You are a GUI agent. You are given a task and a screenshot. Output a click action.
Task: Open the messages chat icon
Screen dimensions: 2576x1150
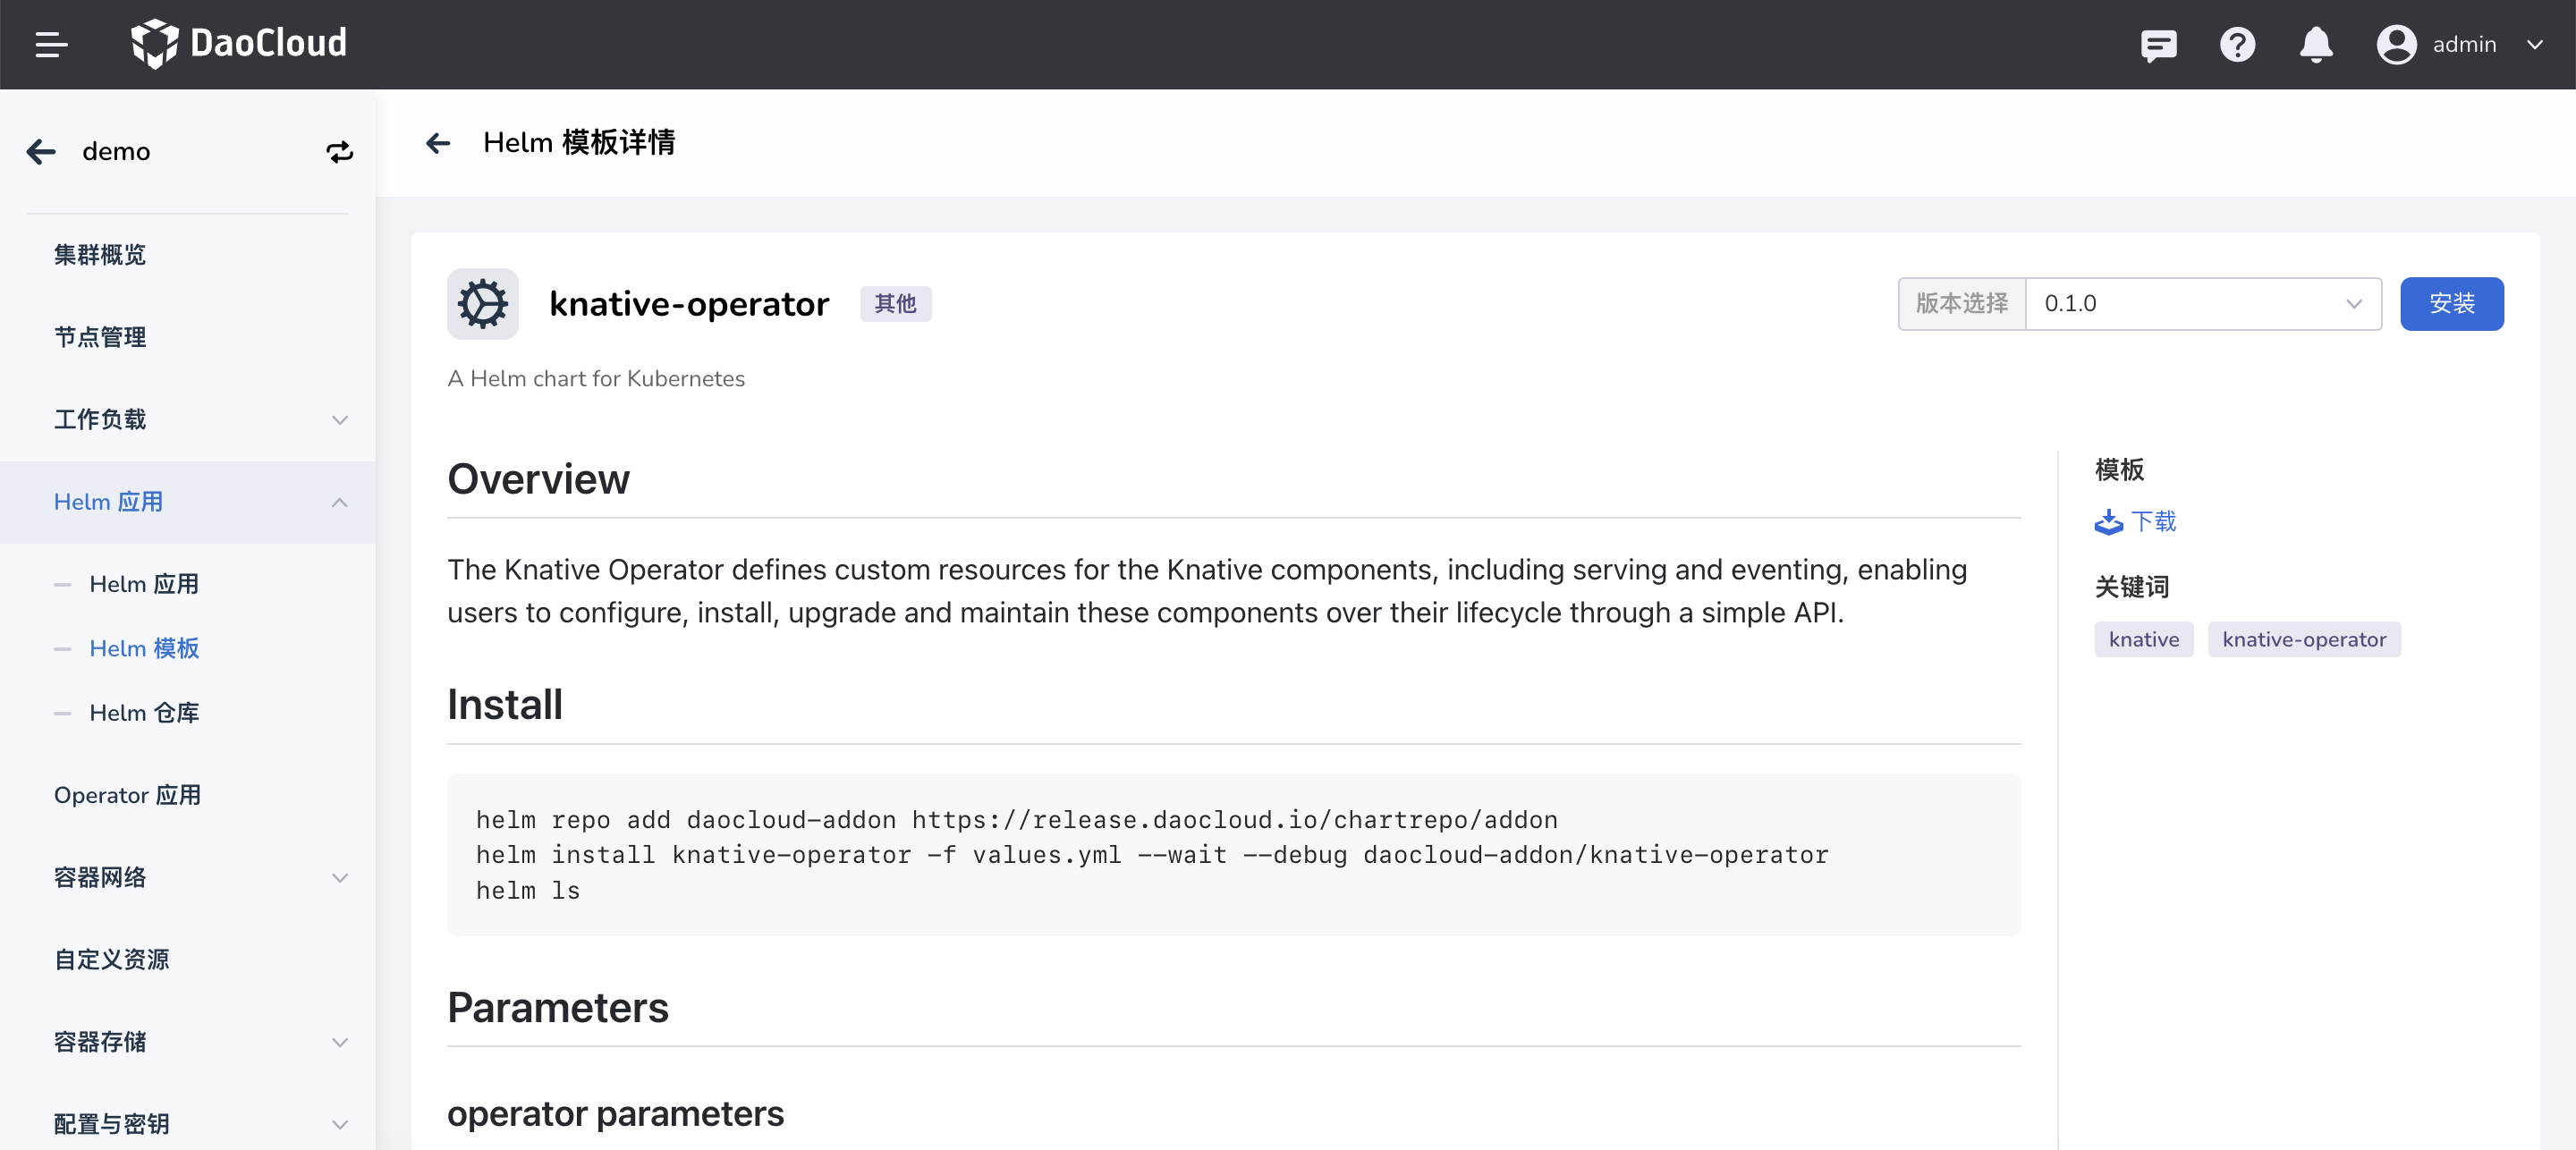pos(2158,45)
